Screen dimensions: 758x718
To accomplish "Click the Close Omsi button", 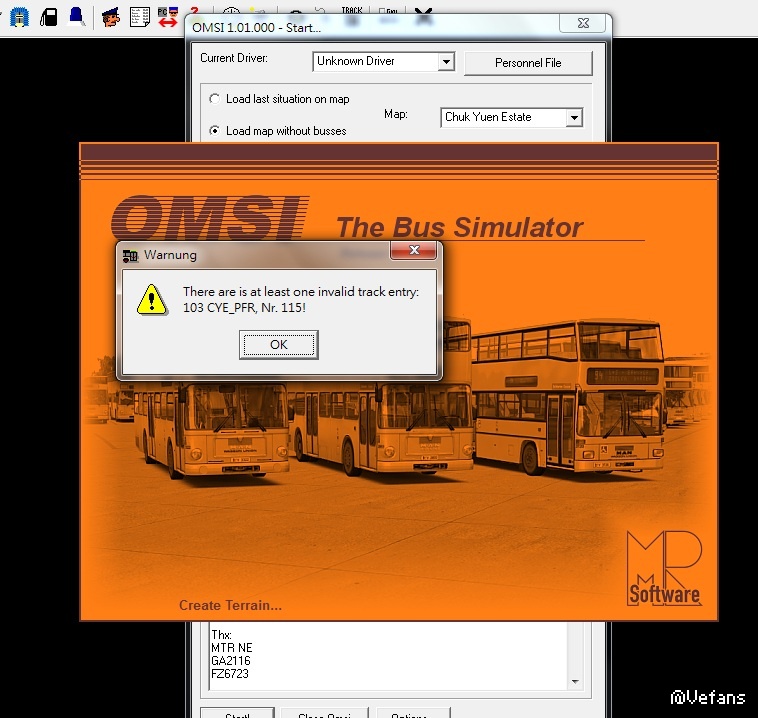I will pyautogui.click(x=324, y=713).
